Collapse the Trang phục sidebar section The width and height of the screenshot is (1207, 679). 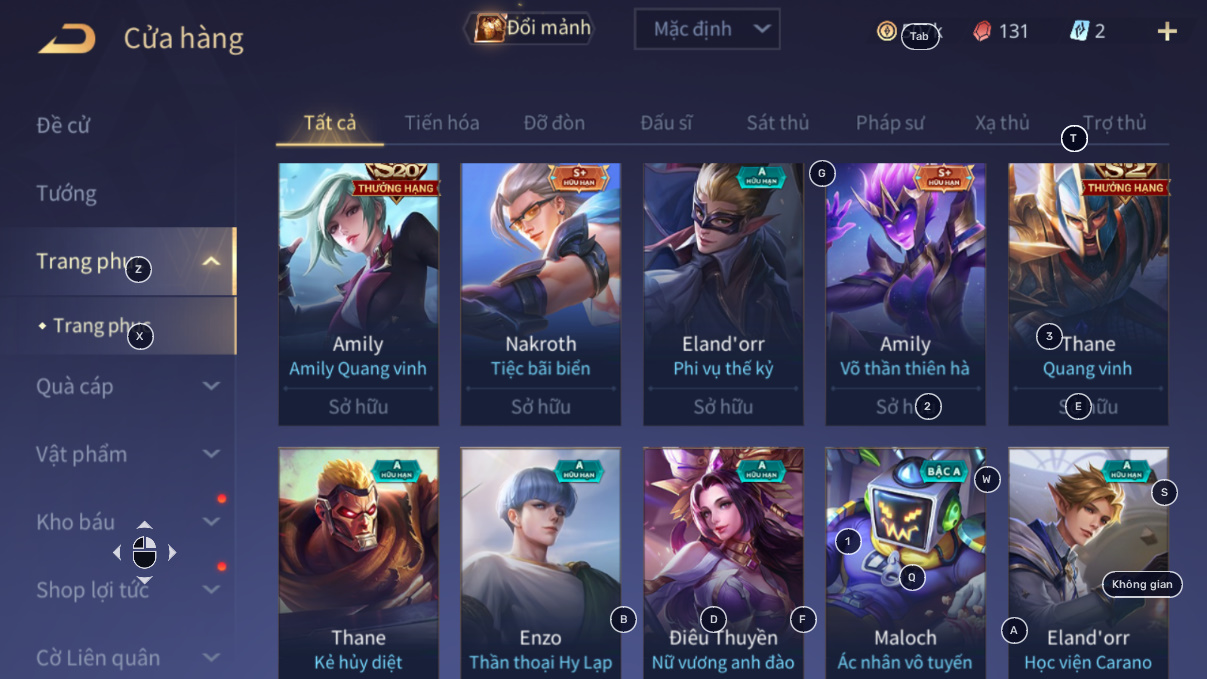tap(211, 262)
